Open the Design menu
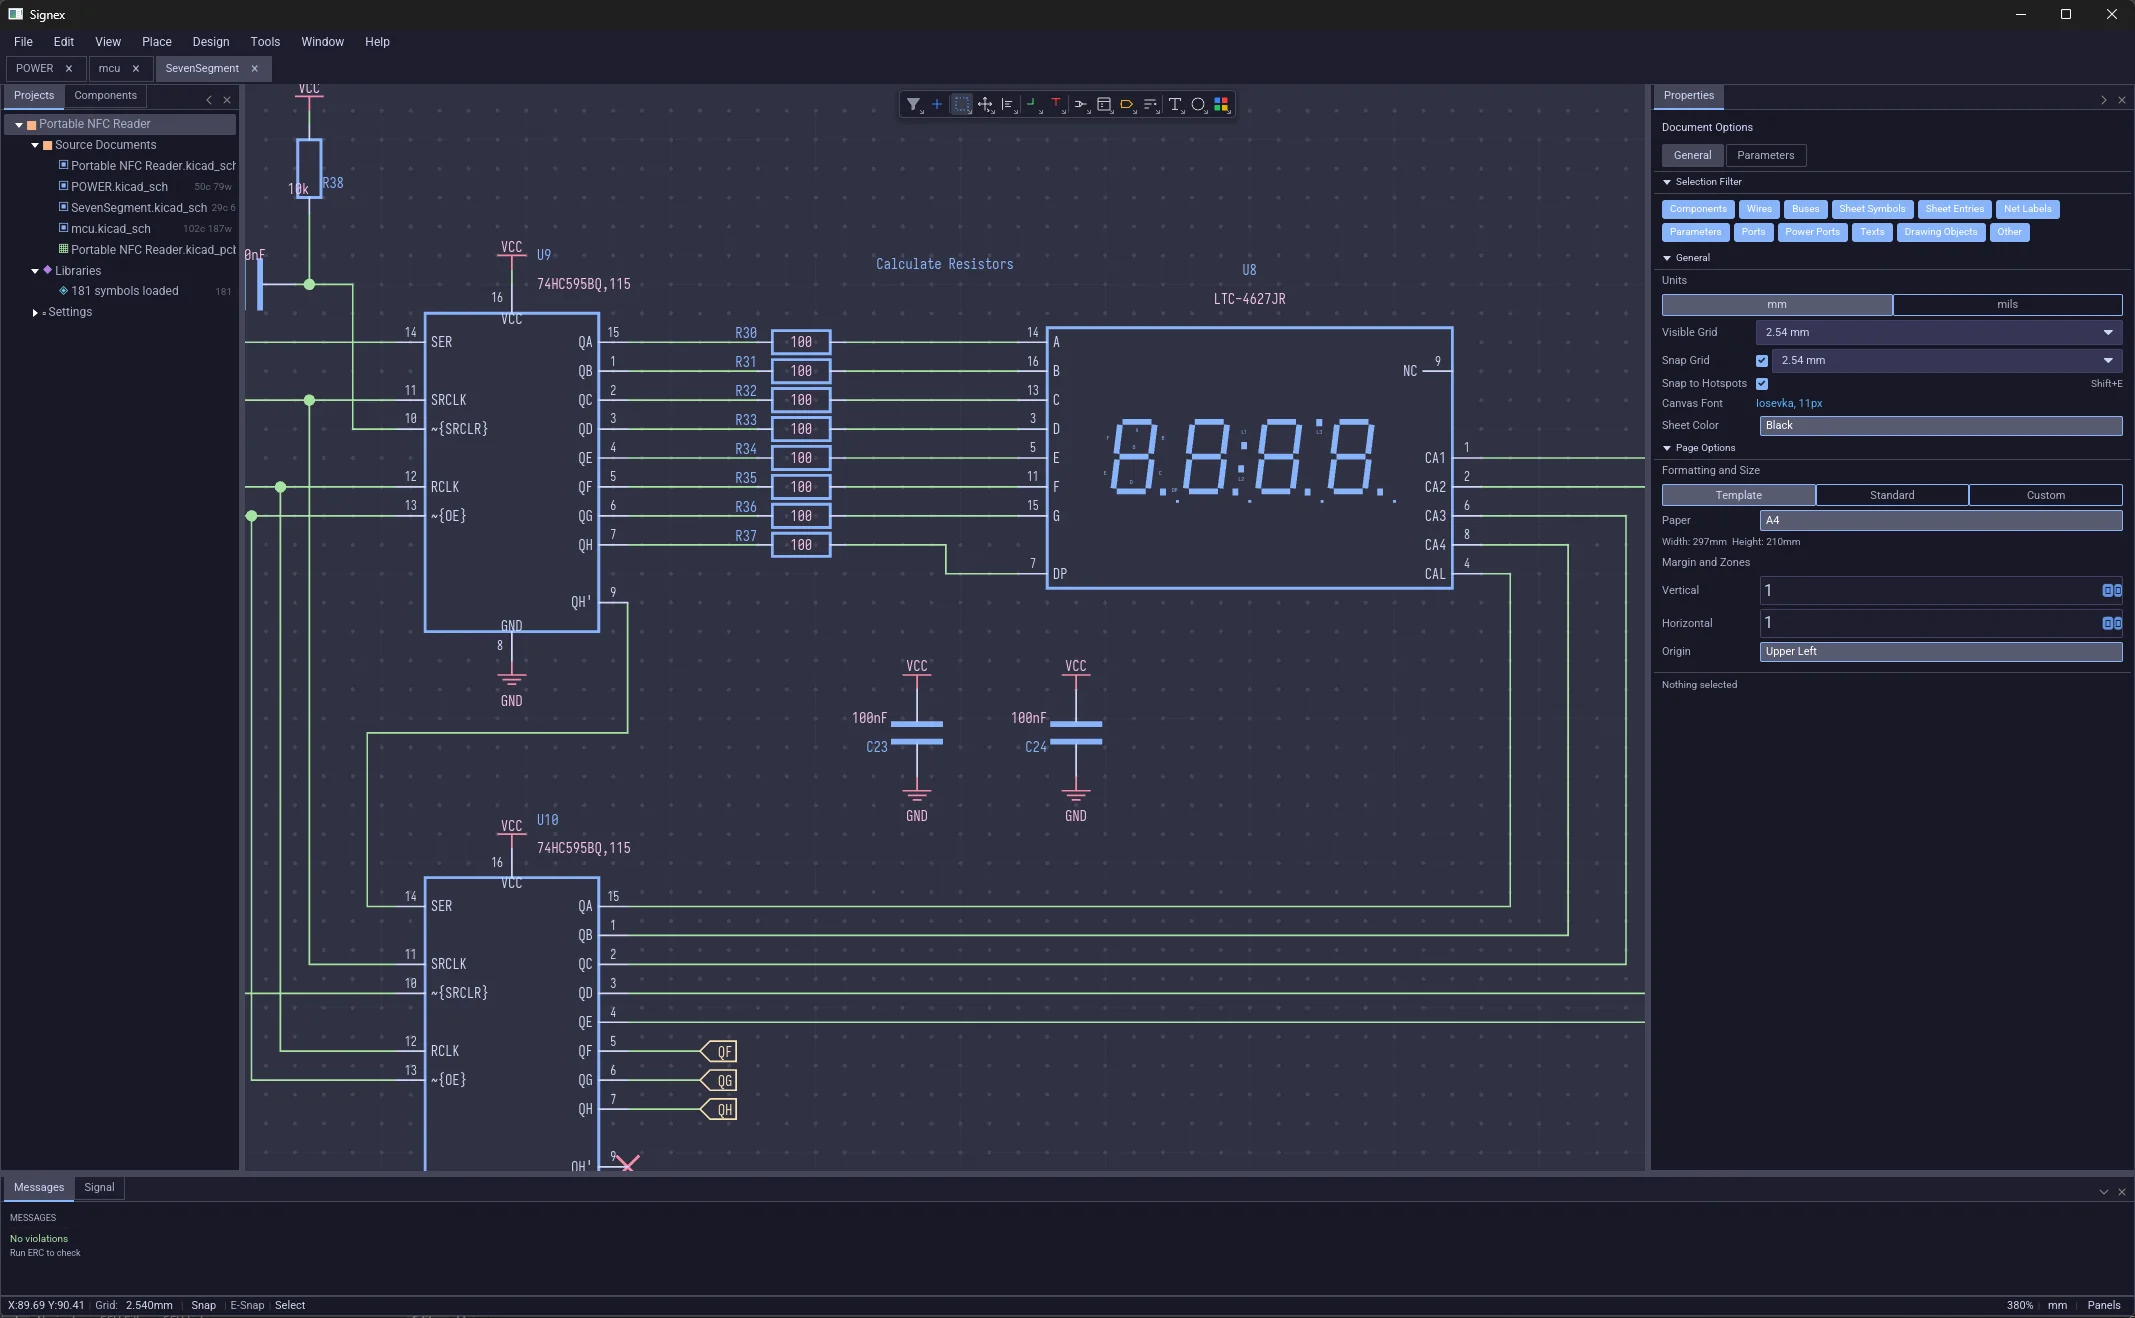Image resolution: width=2135 pixels, height=1318 pixels. click(x=210, y=42)
